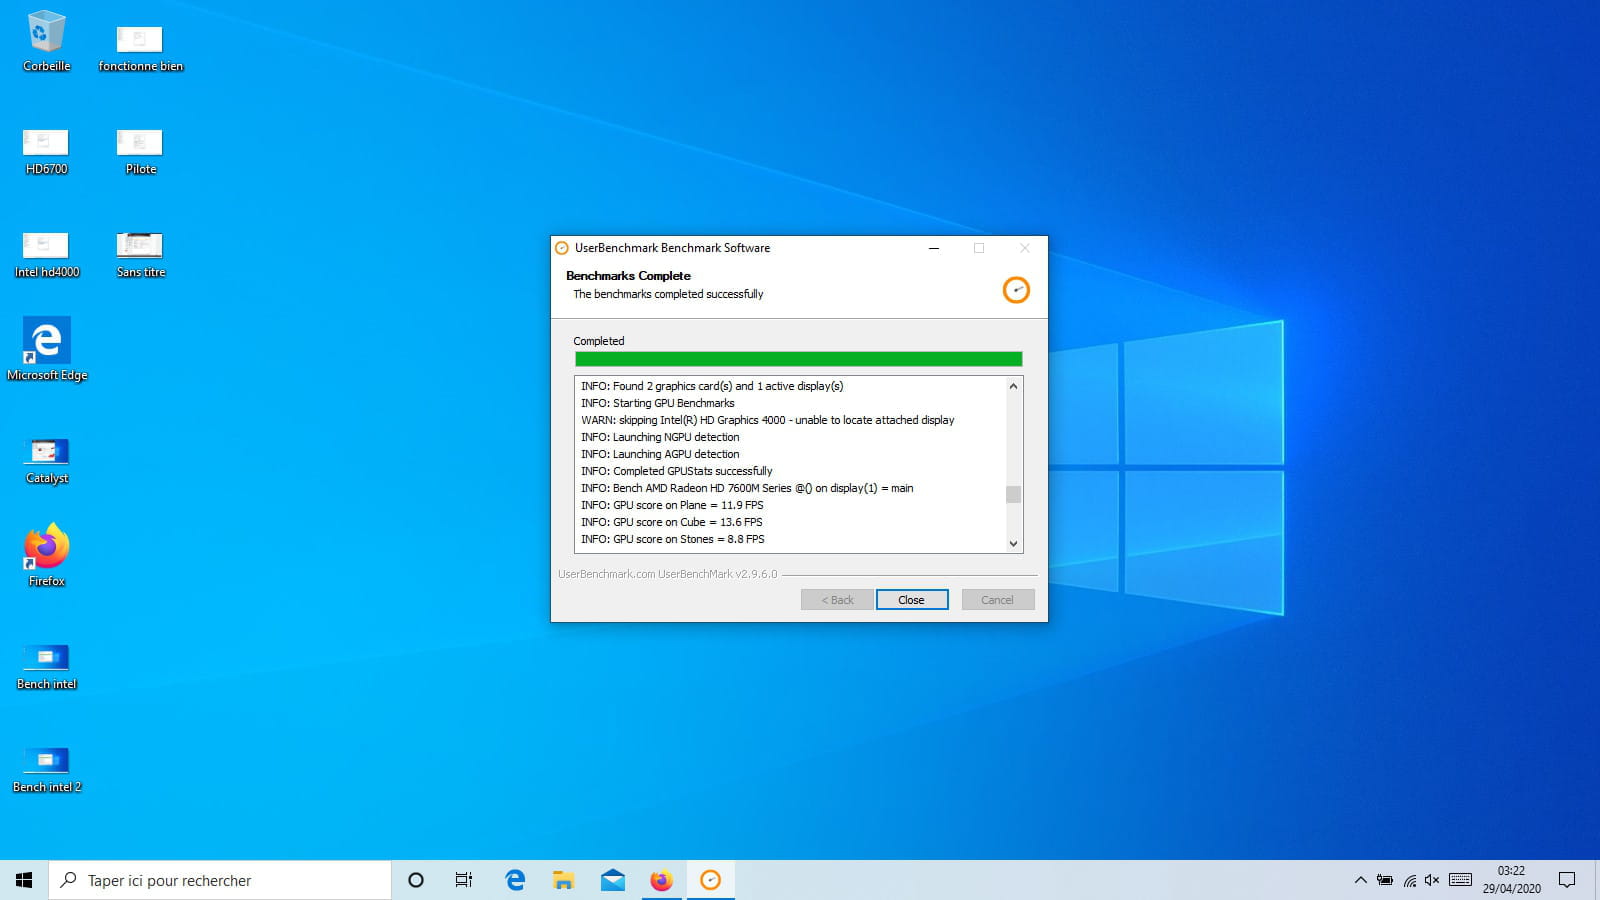Click the 'Completed GPUStats successfully' line
The height and width of the screenshot is (900, 1600).
tap(677, 471)
